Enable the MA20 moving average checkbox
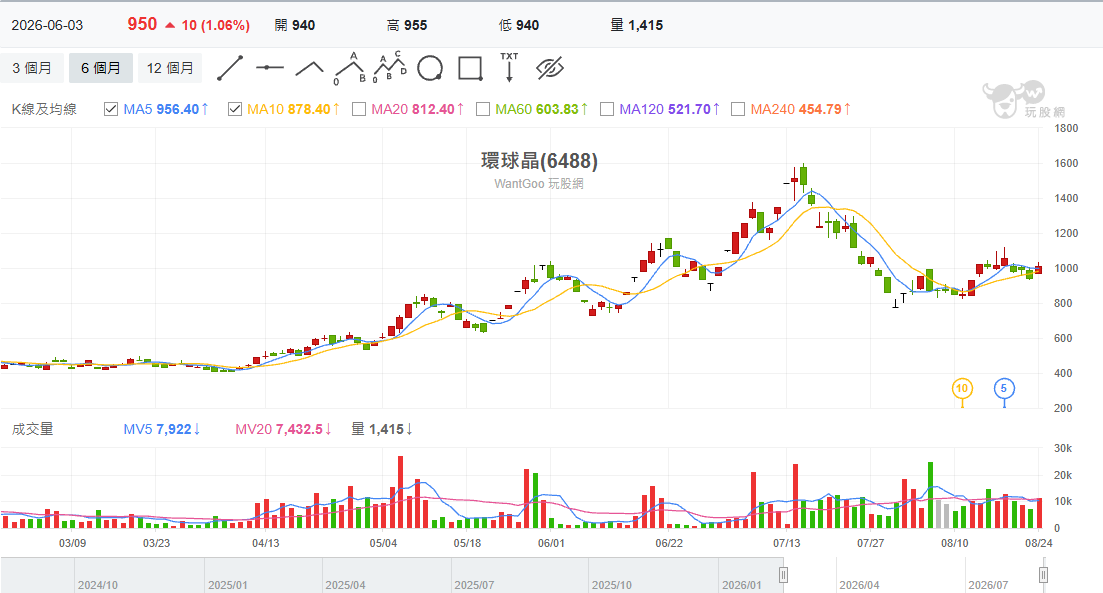The image size is (1103, 593). point(359,109)
